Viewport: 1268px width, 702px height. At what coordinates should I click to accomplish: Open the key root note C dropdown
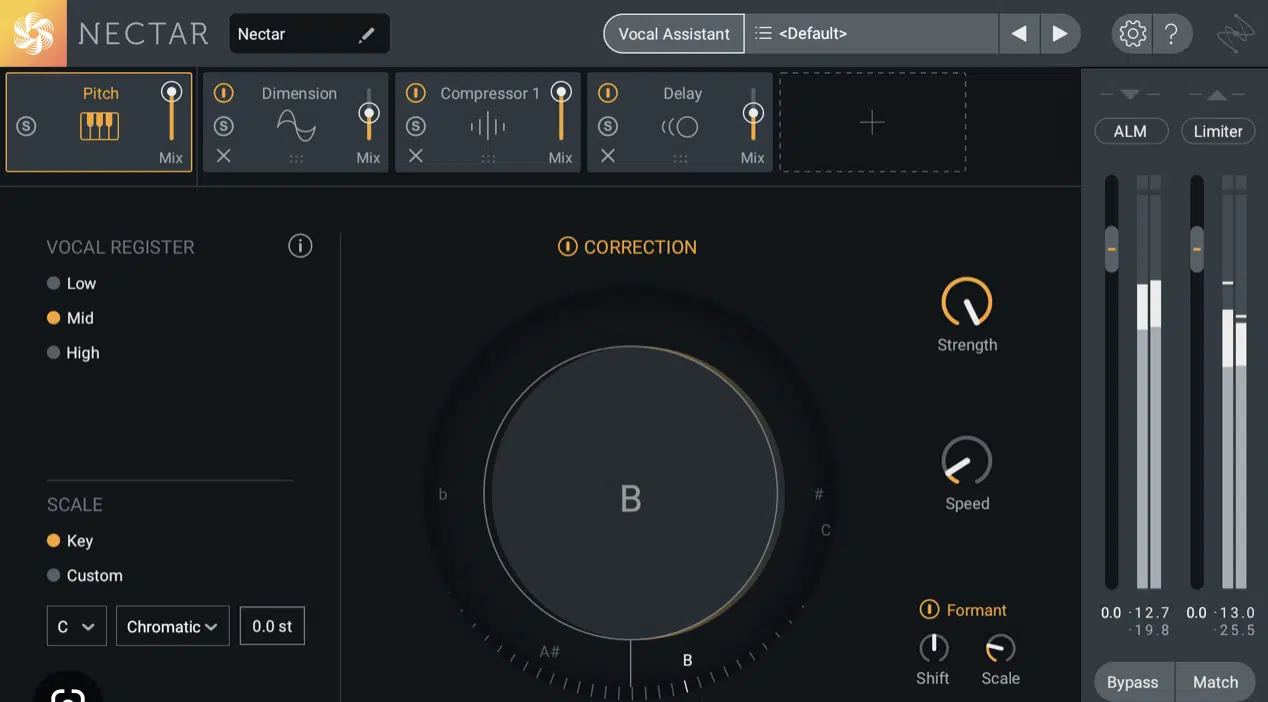click(77, 626)
